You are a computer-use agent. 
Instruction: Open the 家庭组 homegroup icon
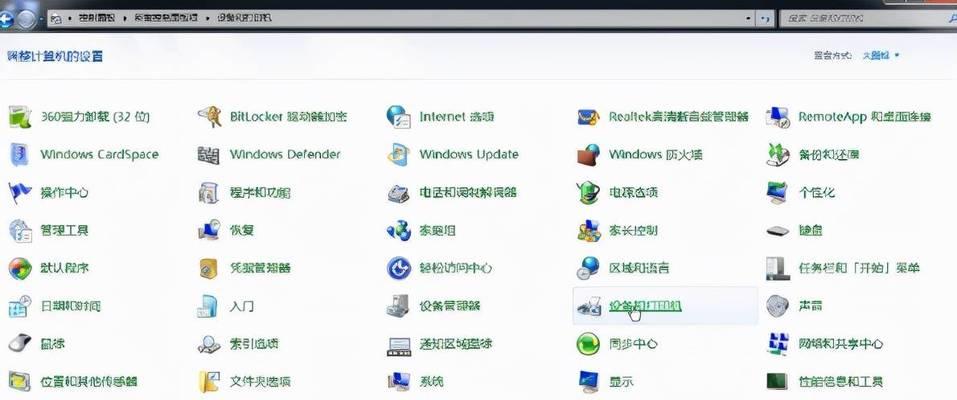[x=399, y=230]
